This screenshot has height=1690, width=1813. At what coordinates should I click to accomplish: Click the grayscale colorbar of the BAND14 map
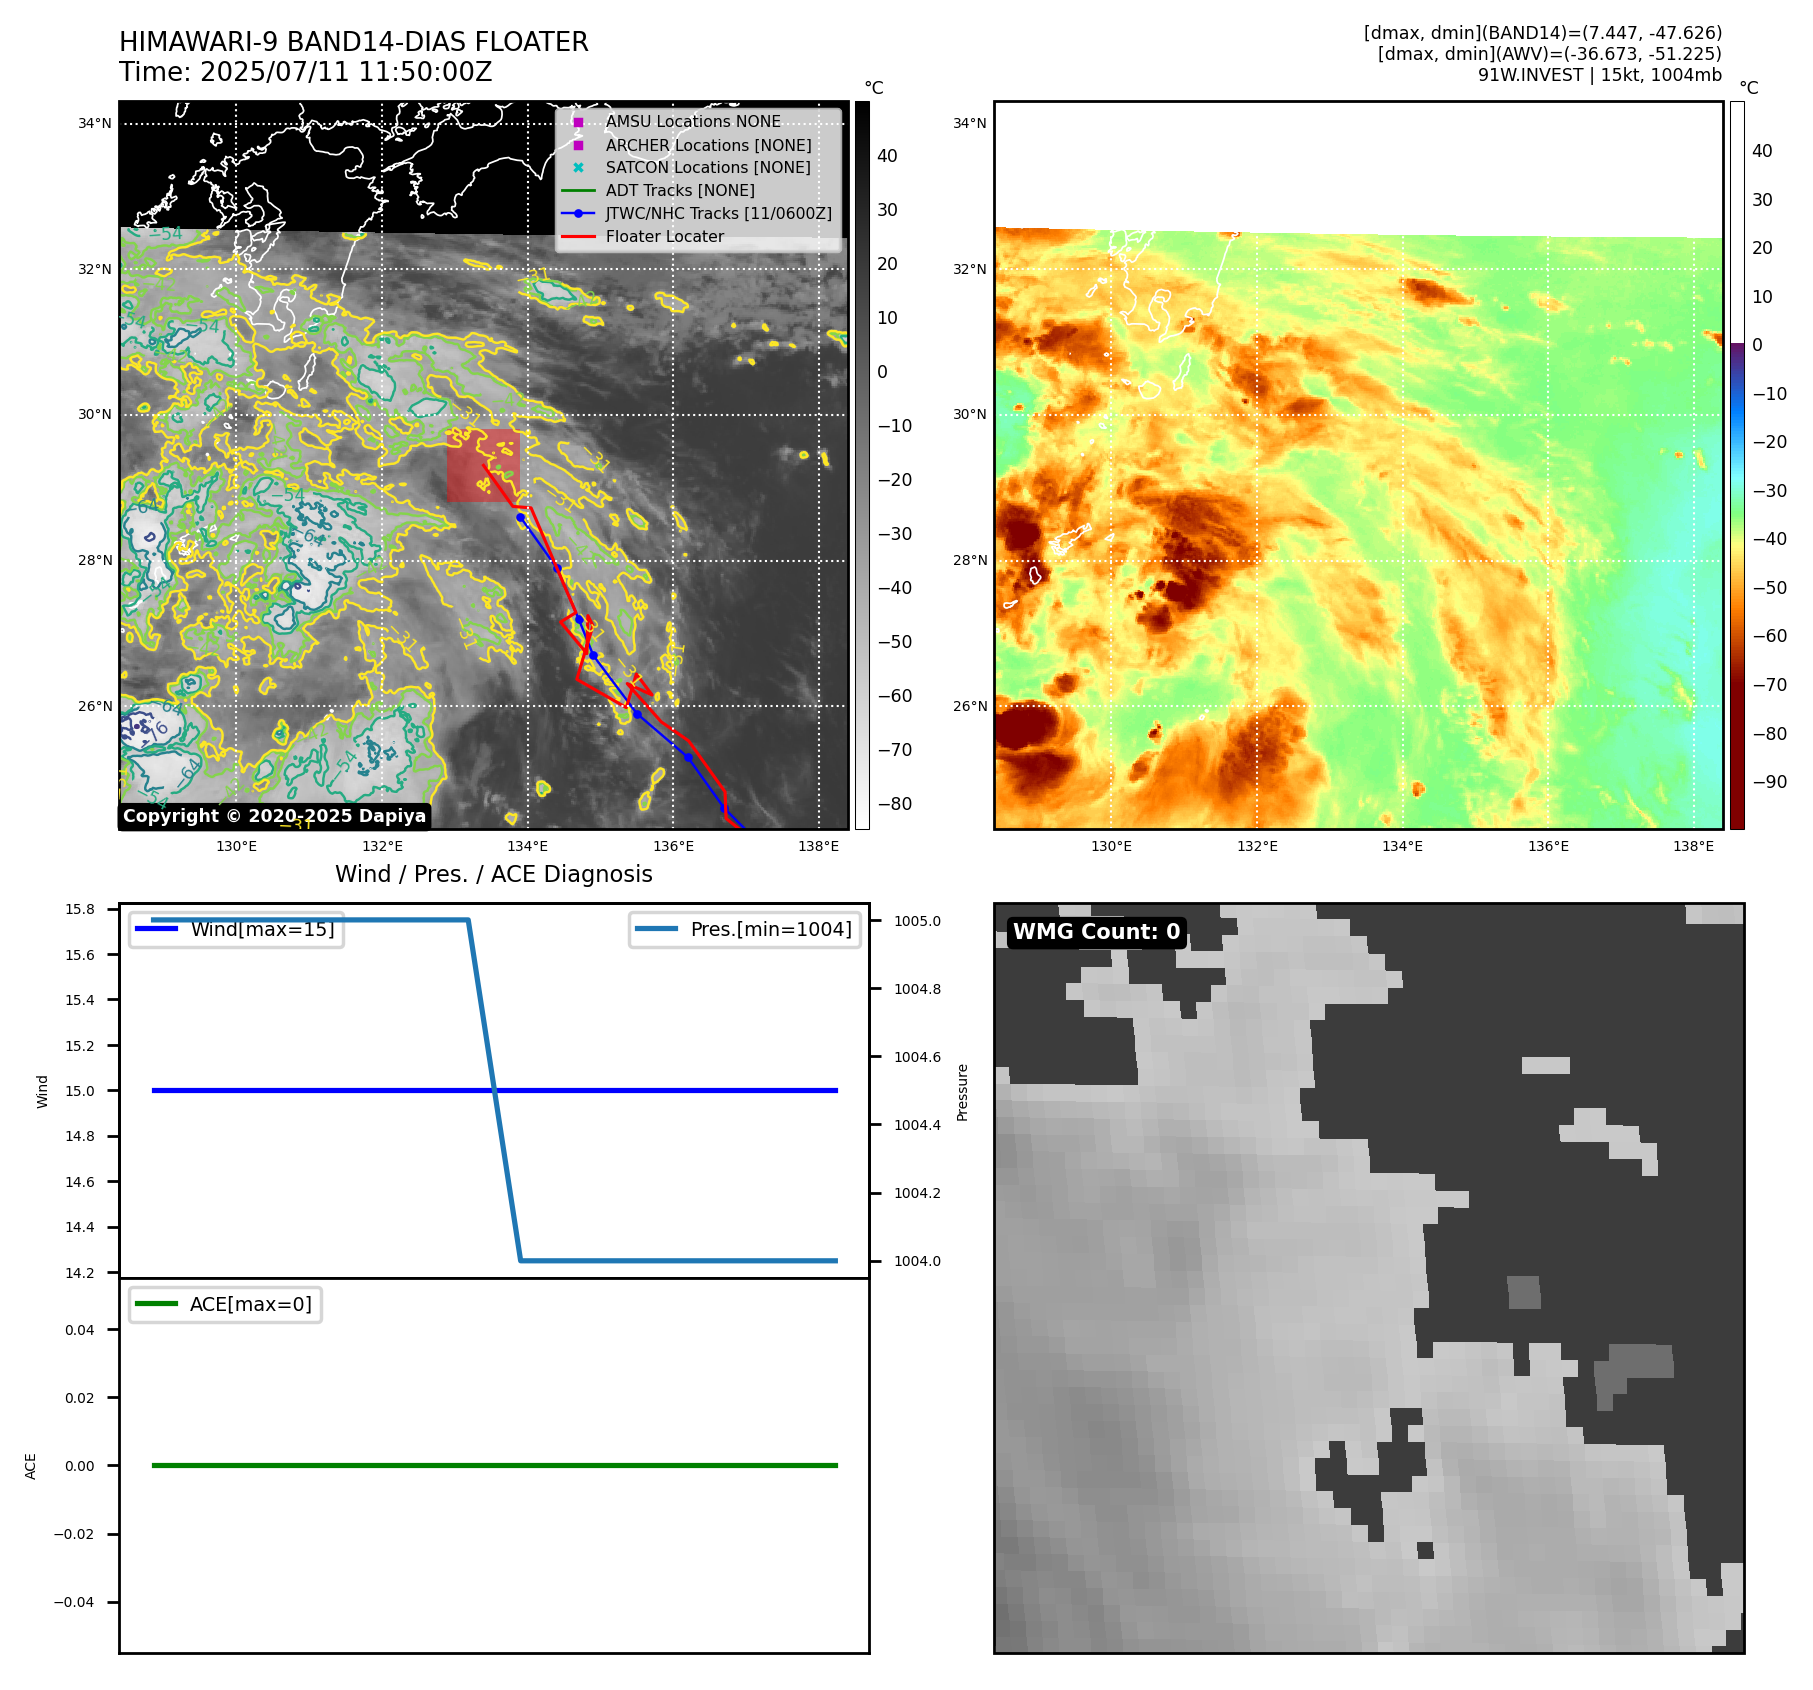[862, 465]
